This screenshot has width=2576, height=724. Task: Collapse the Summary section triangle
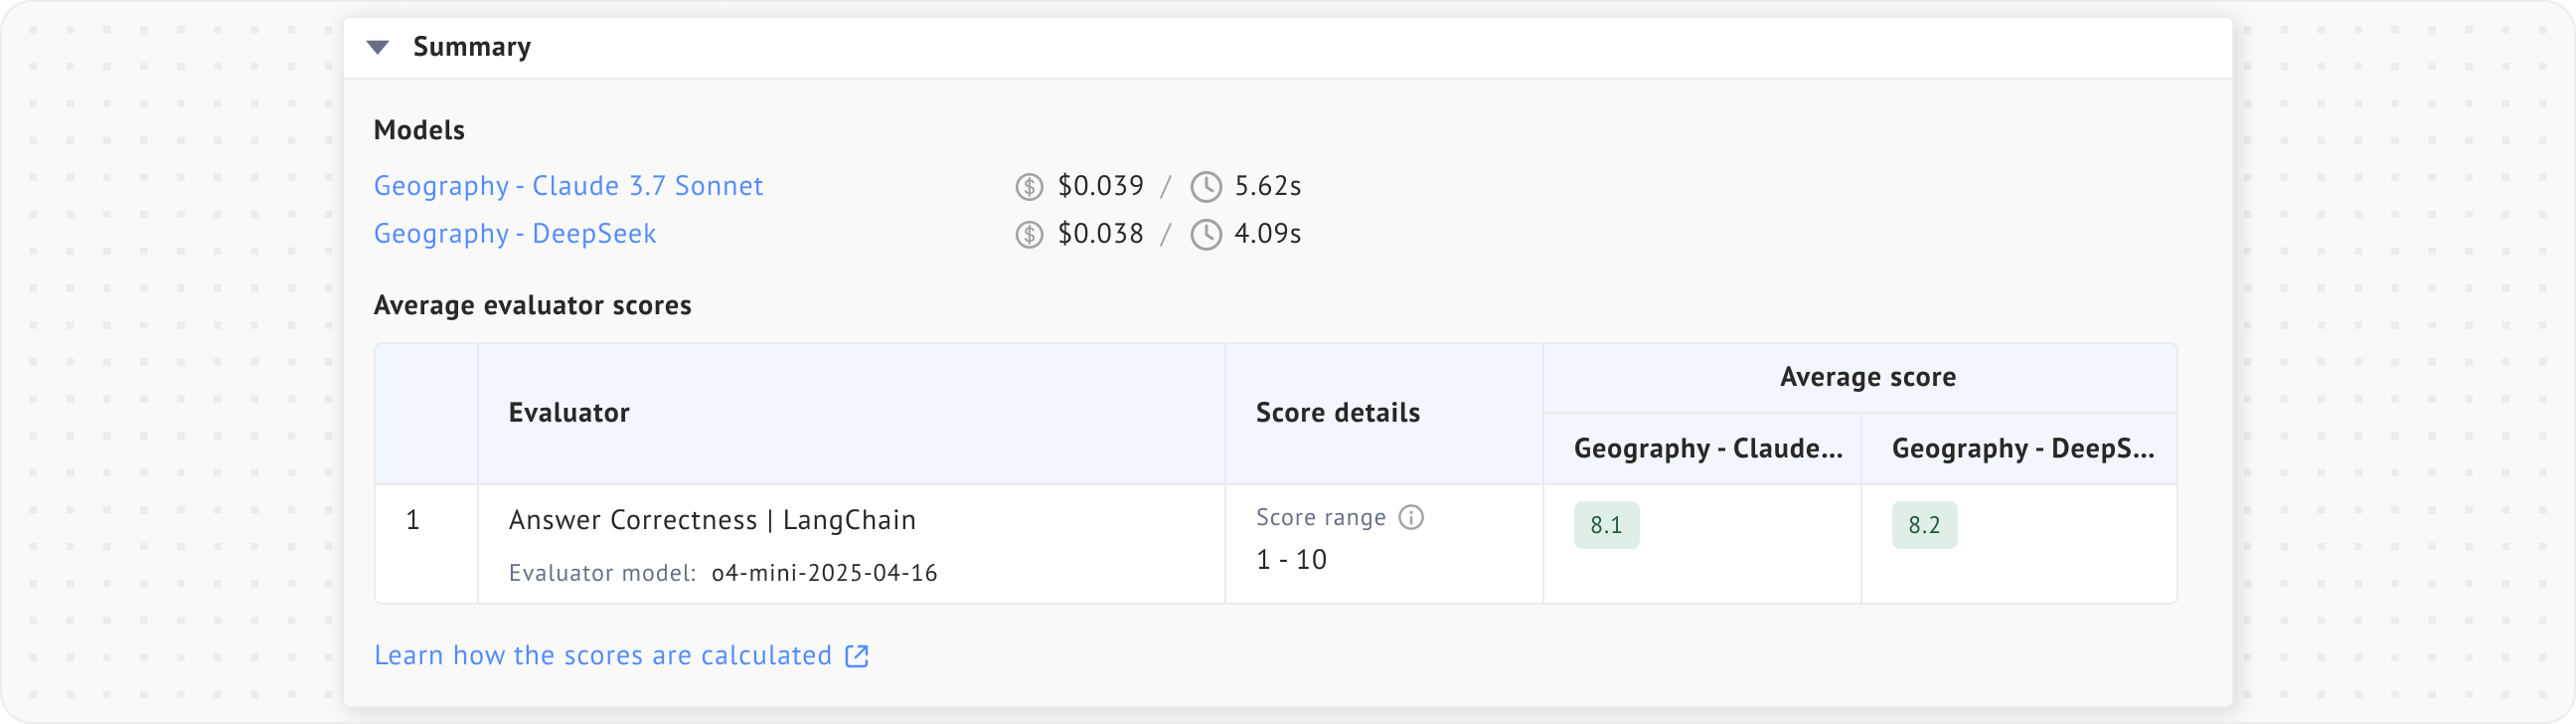[x=377, y=47]
